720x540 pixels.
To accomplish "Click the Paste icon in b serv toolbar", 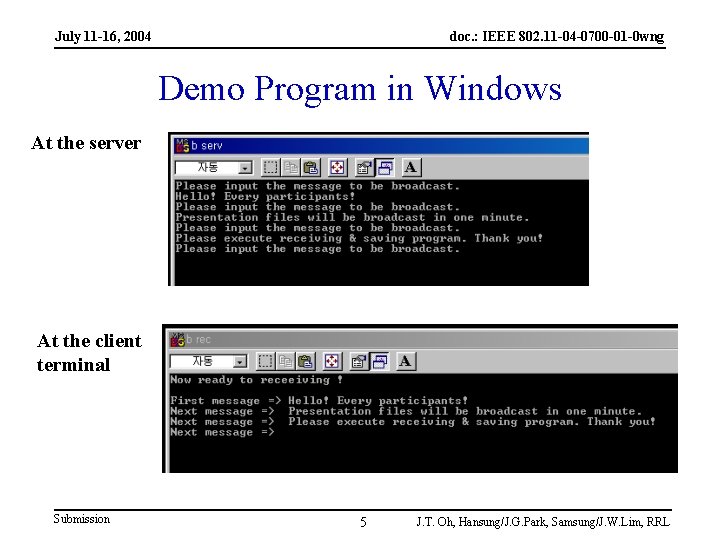I will [x=311, y=168].
